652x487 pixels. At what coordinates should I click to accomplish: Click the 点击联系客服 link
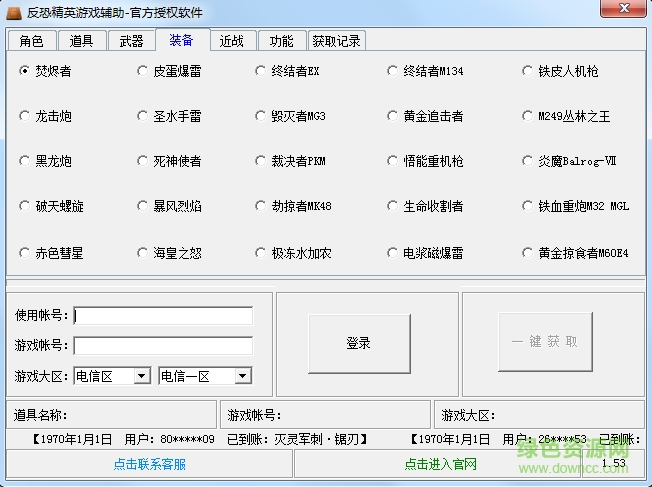pyautogui.click(x=149, y=464)
